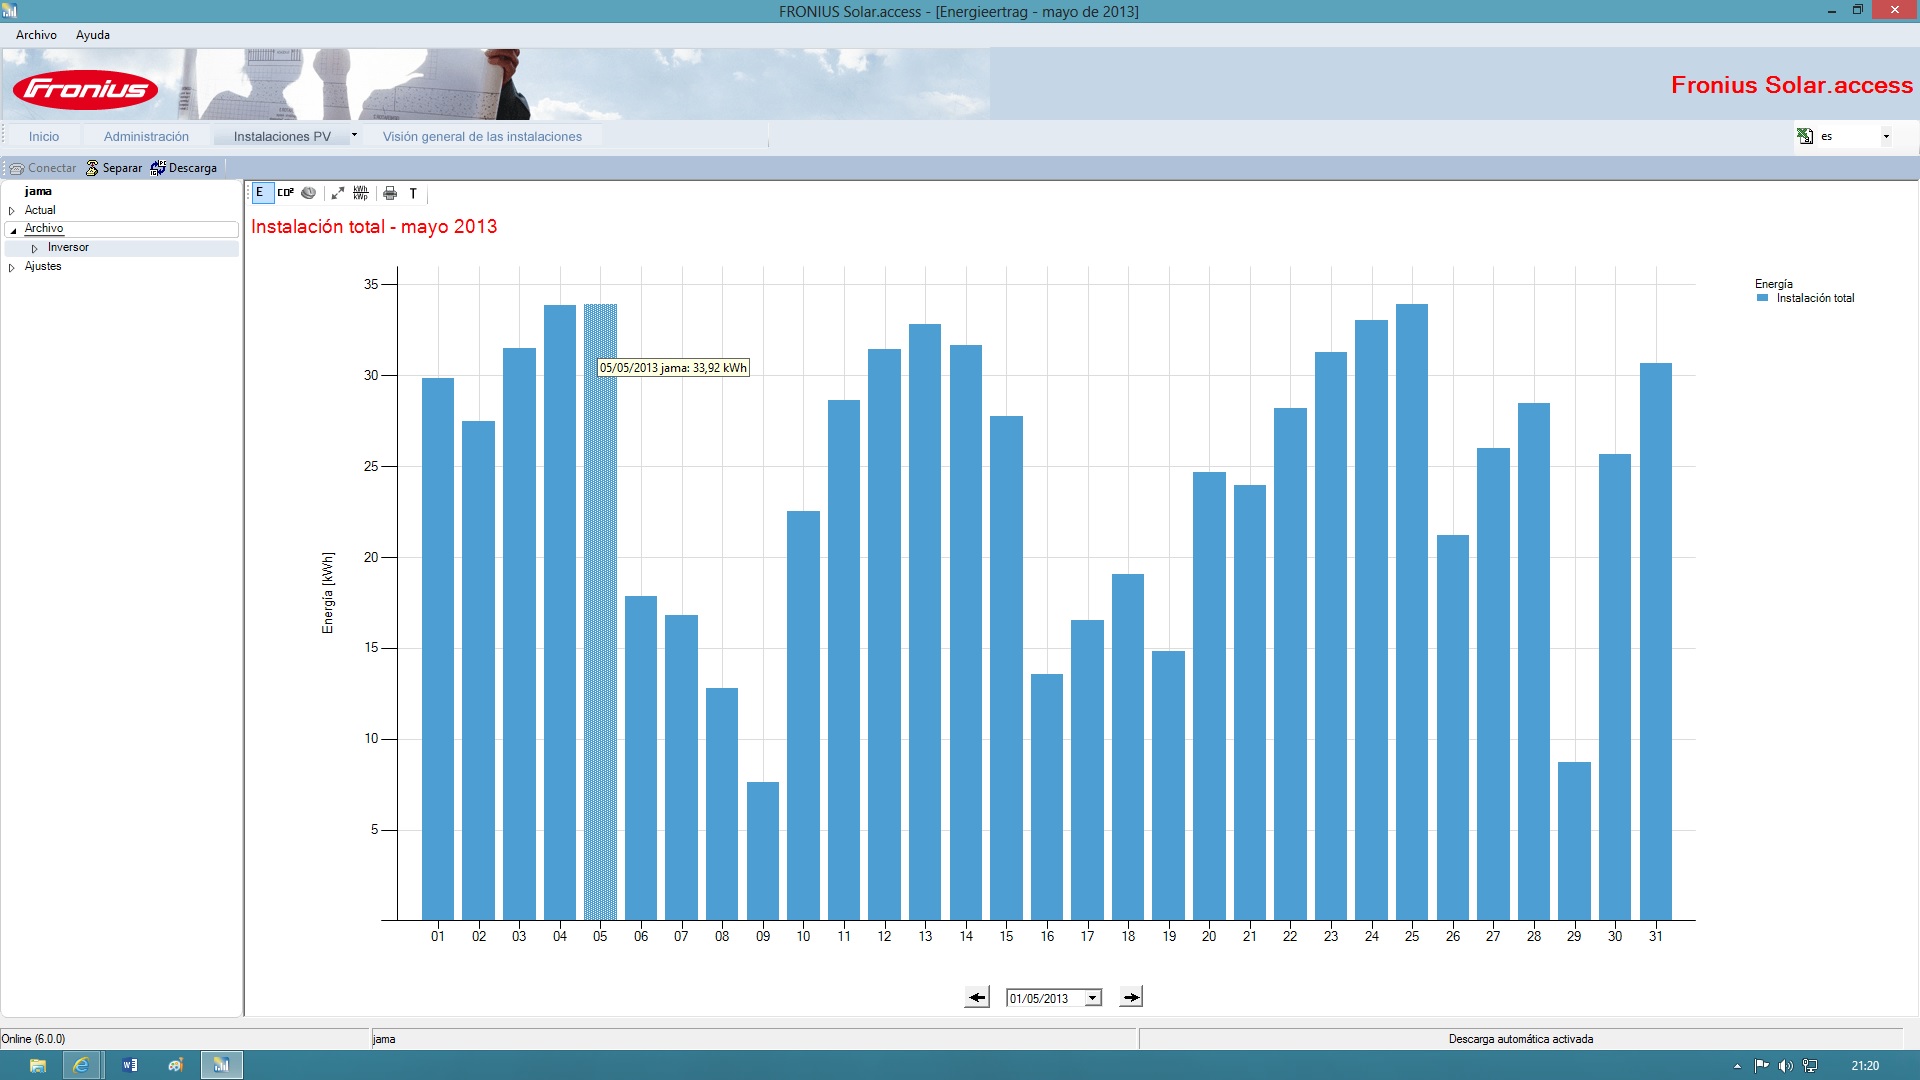Start the Descarga download
Screen dimensions: 1920x1080
pyautogui.click(x=184, y=168)
